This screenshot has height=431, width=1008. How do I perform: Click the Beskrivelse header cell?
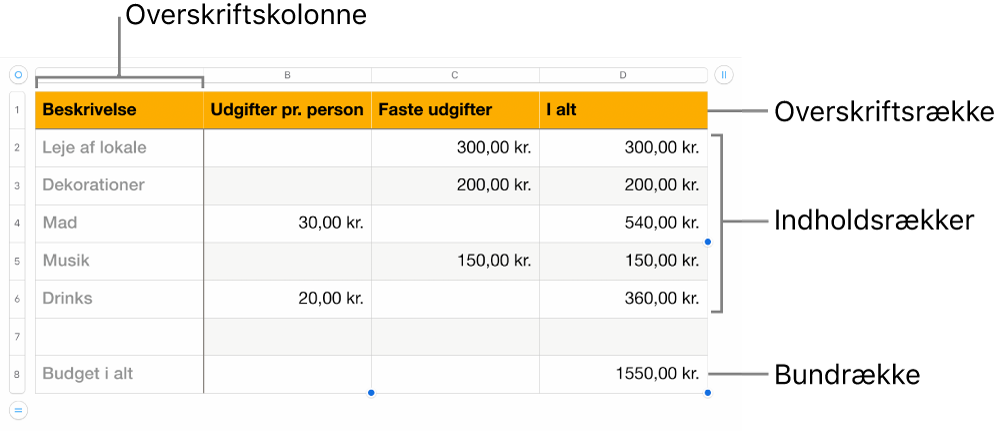pos(119,110)
